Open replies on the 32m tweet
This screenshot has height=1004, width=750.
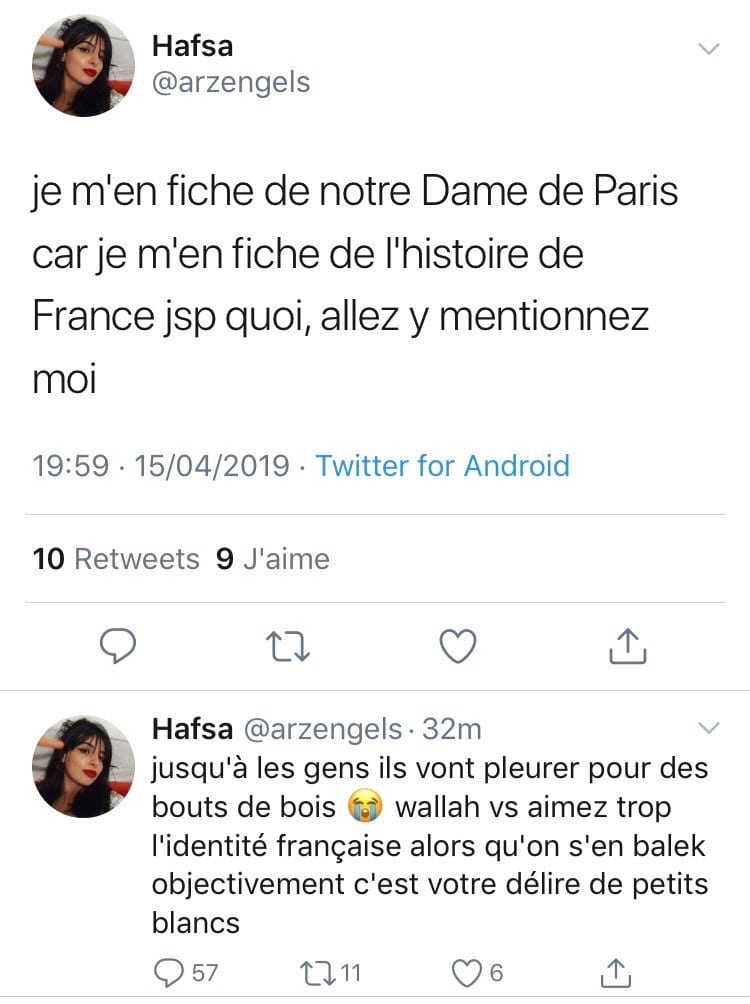tap(186, 973)
